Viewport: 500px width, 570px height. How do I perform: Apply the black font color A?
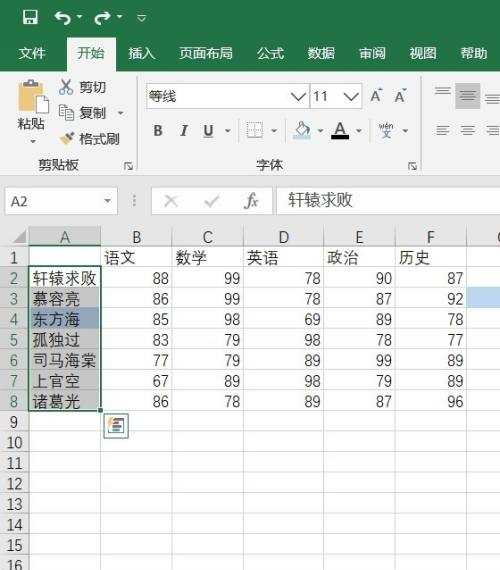click(340, 130)
